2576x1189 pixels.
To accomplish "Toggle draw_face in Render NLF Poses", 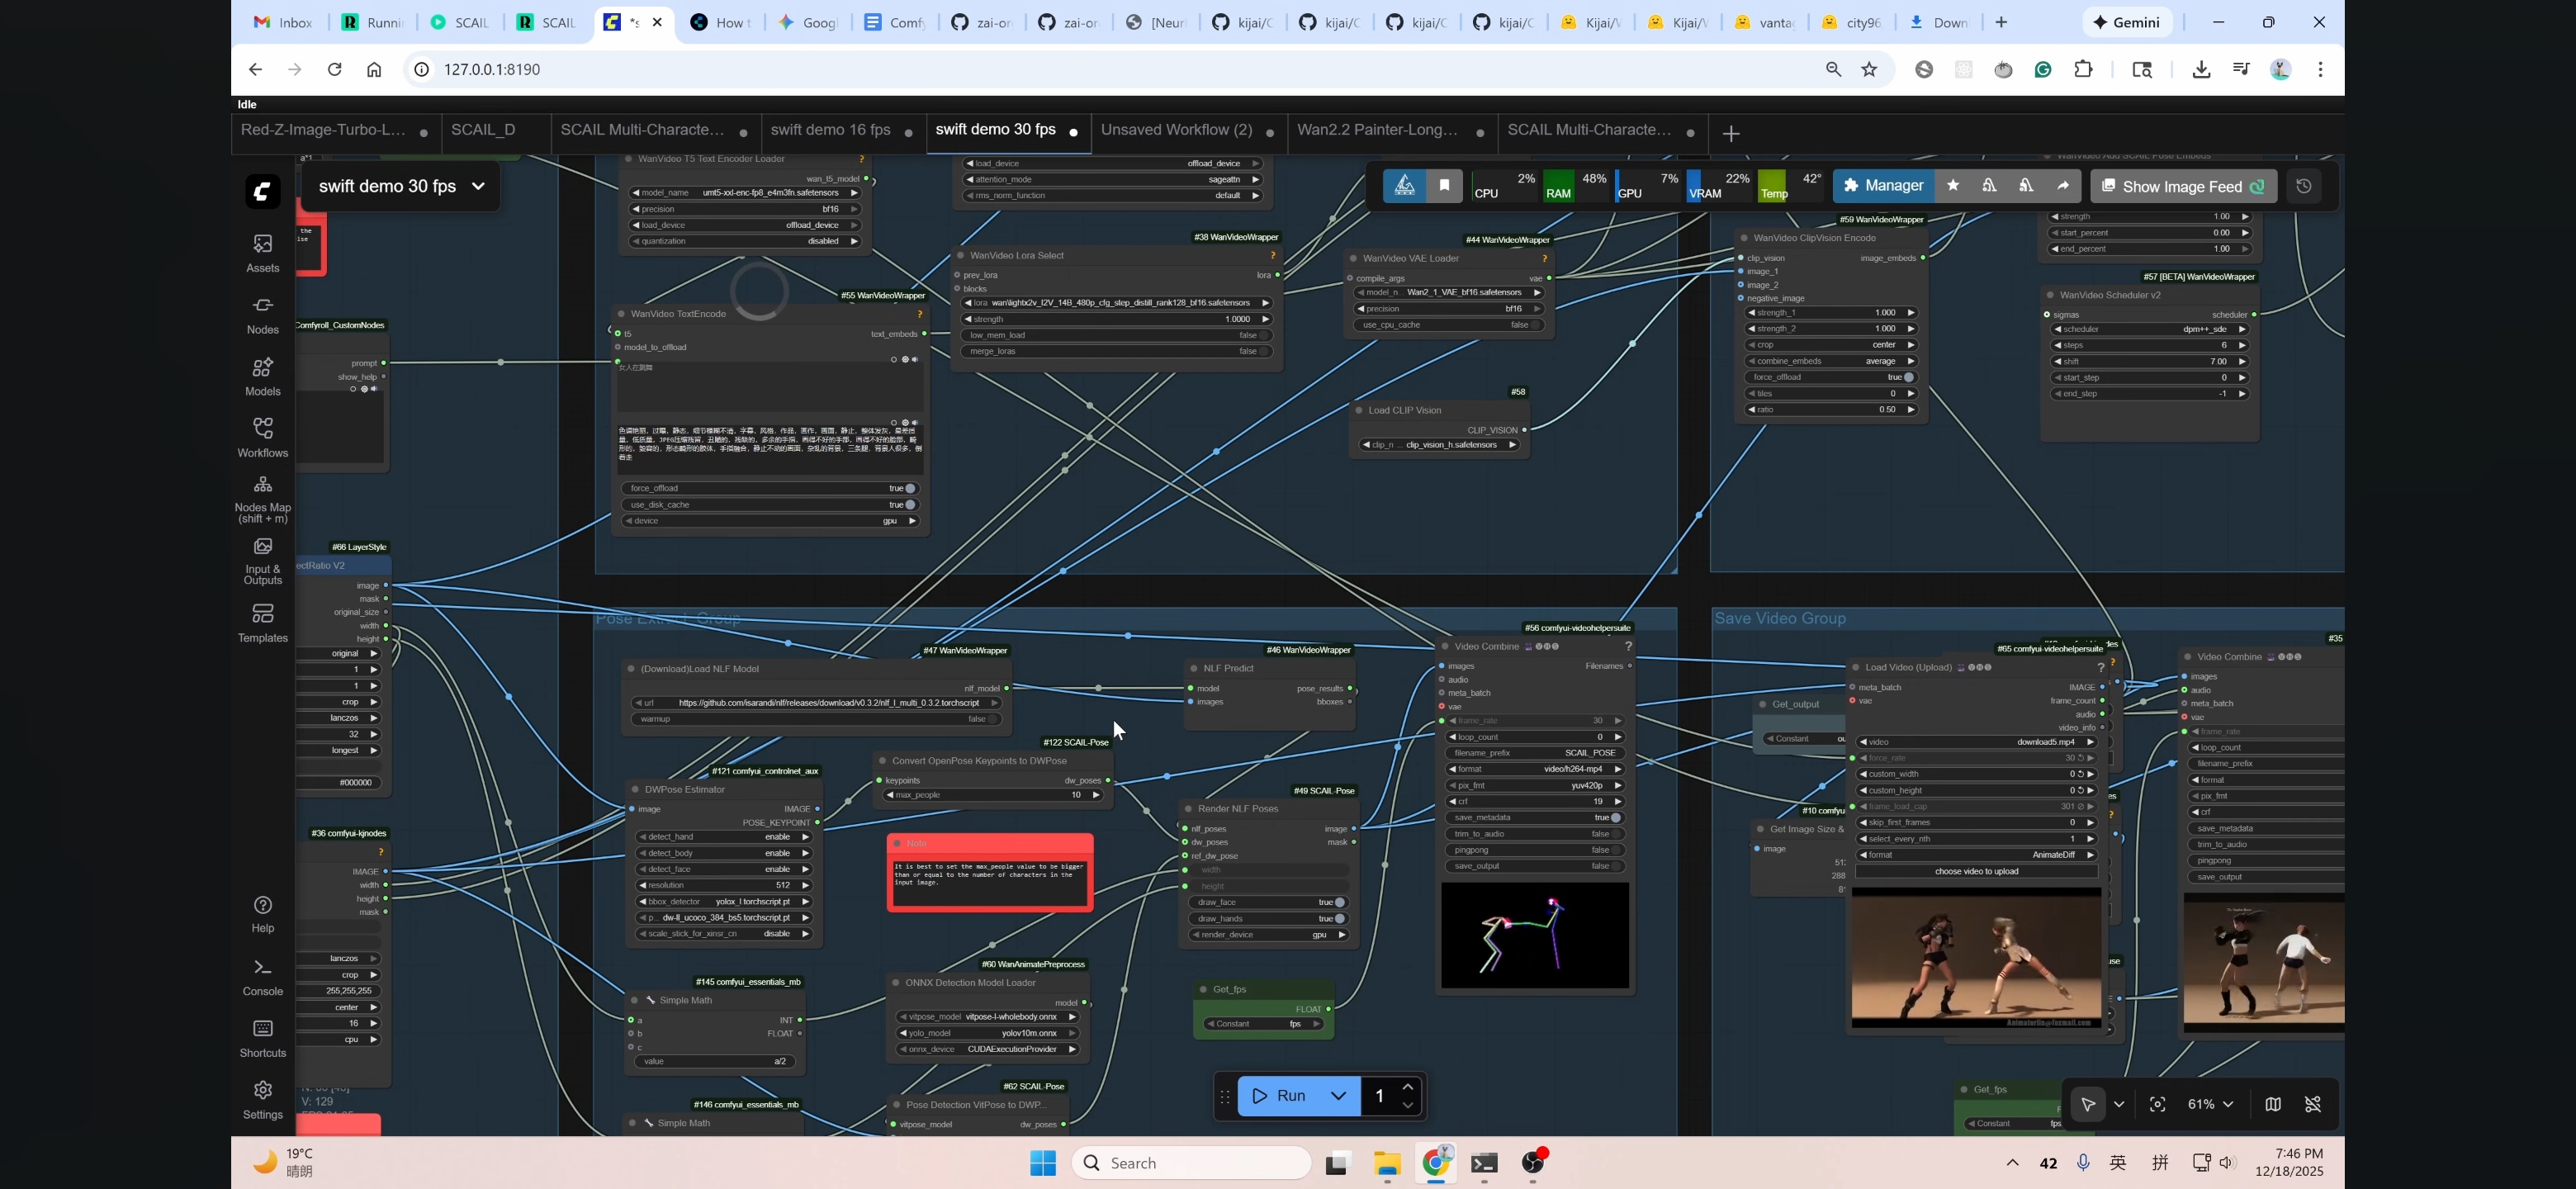I will pyautogui.click(x=1339, y=903).
